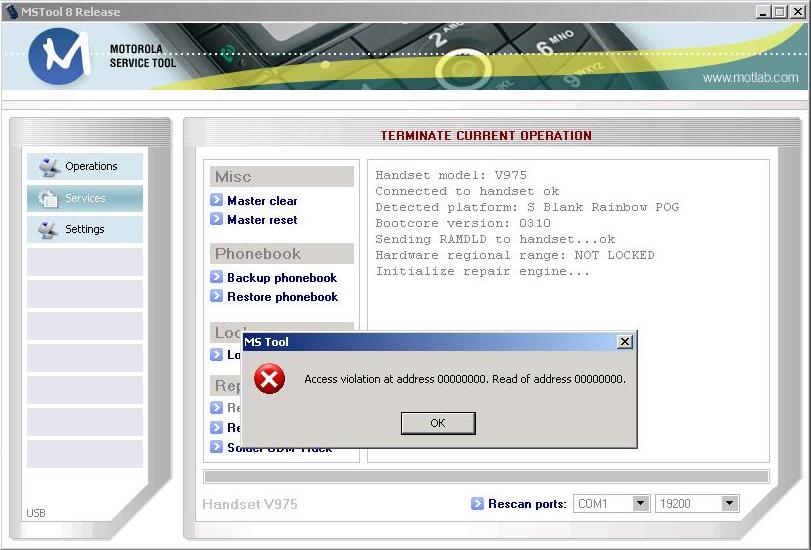811x550 pixels.
Task: Click Rescan ports
Action: coord(527,504)
